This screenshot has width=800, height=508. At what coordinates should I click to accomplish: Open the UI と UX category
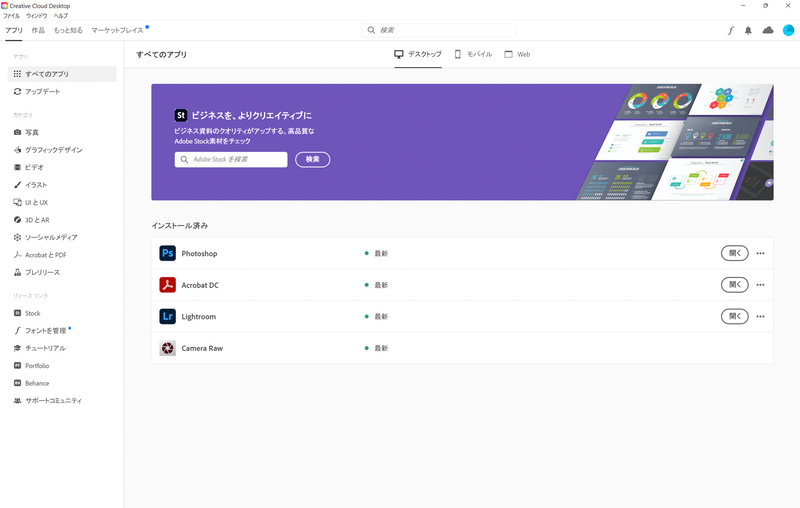click(x=31, y=202)
